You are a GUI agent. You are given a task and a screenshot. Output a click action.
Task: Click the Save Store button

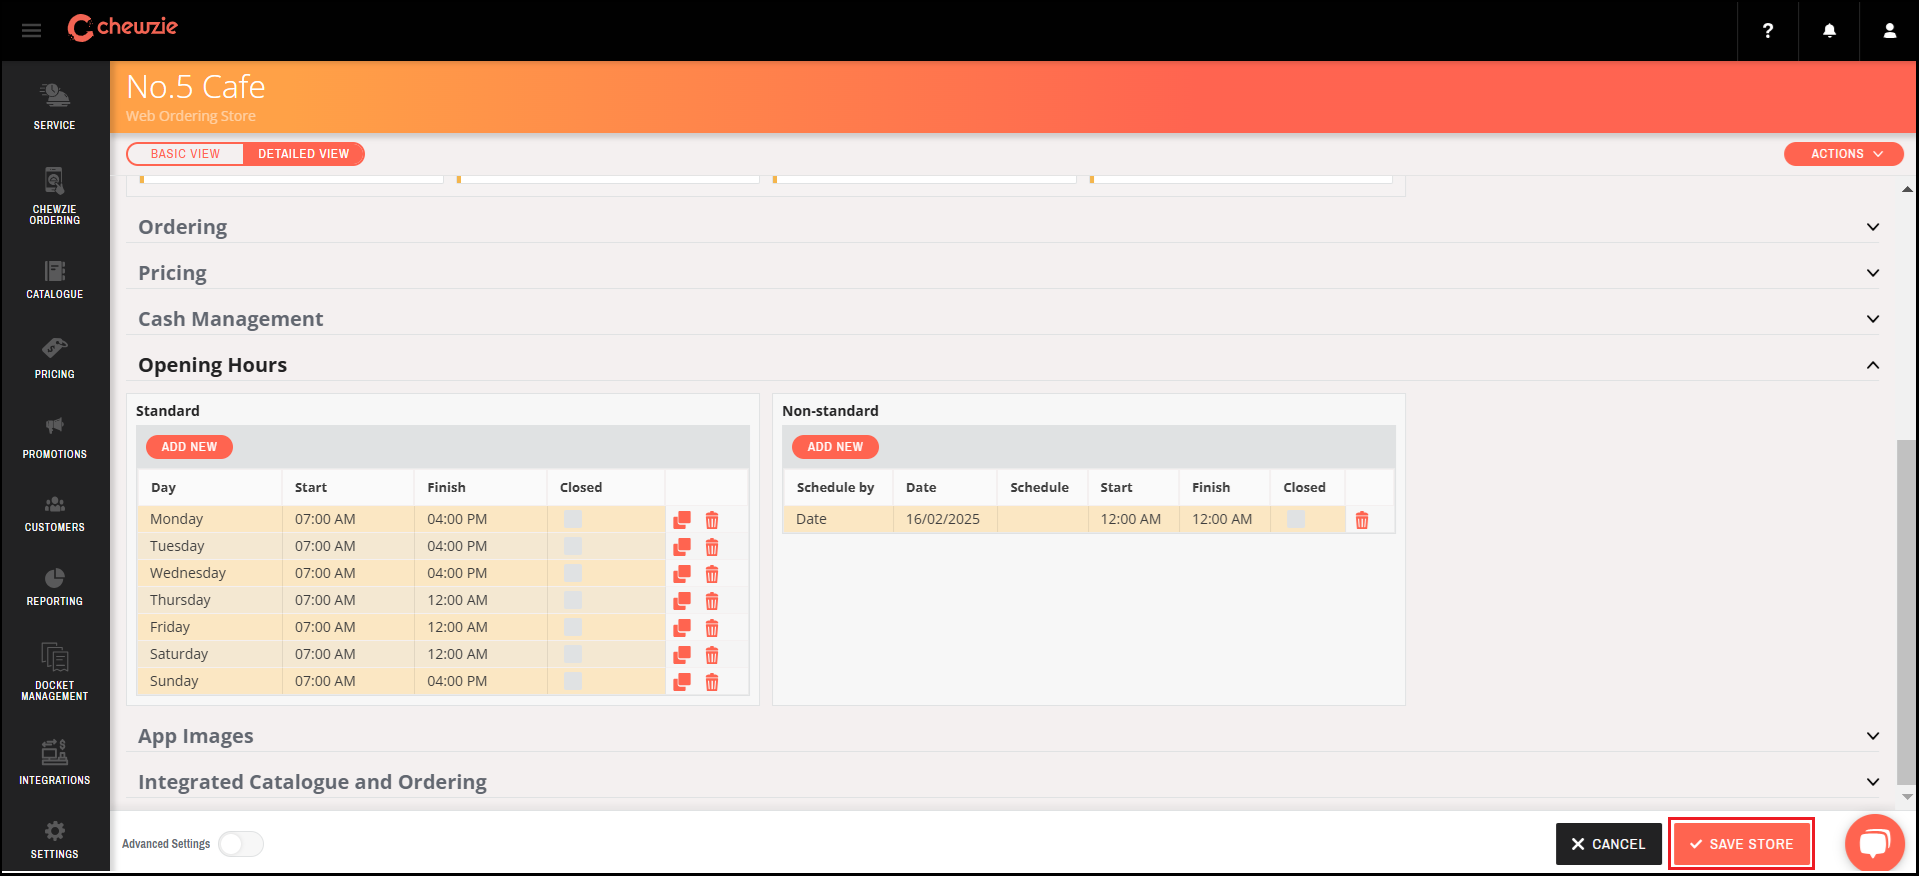click(x=1741, y=844)
